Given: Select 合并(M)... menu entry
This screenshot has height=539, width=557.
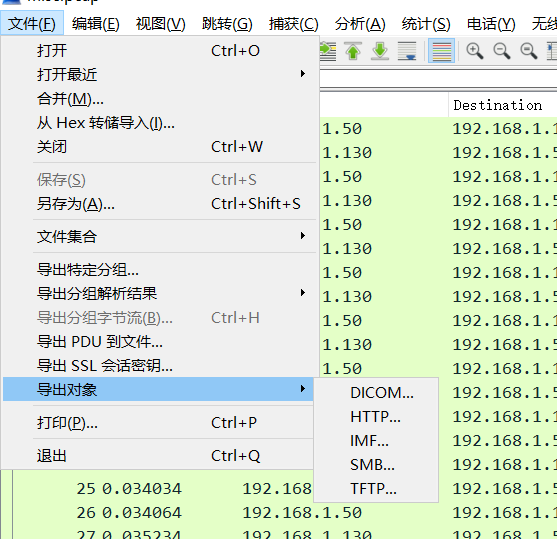Looking at the screenshot, I should (159, 99).
